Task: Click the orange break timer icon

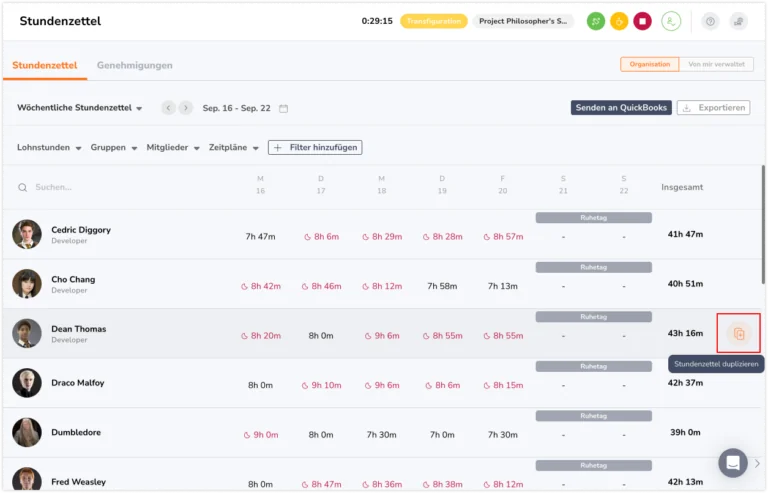Action: pos(619,21)
